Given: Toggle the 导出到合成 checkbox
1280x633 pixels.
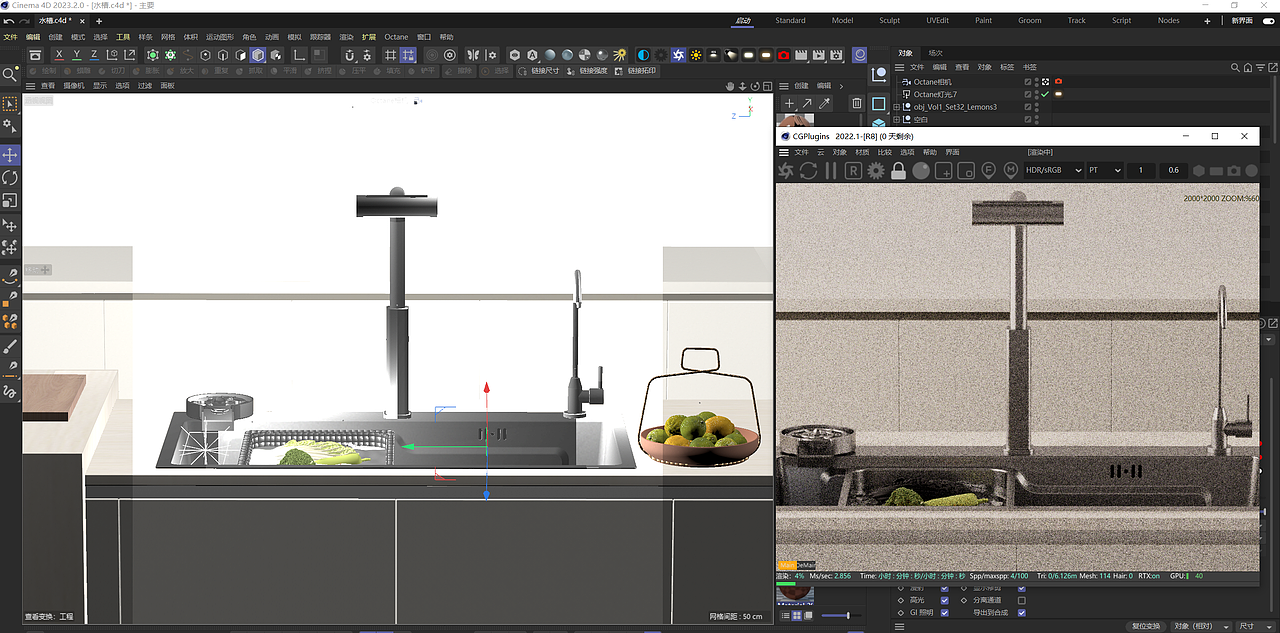Looking at the screenshot, I should (1022, 612).
